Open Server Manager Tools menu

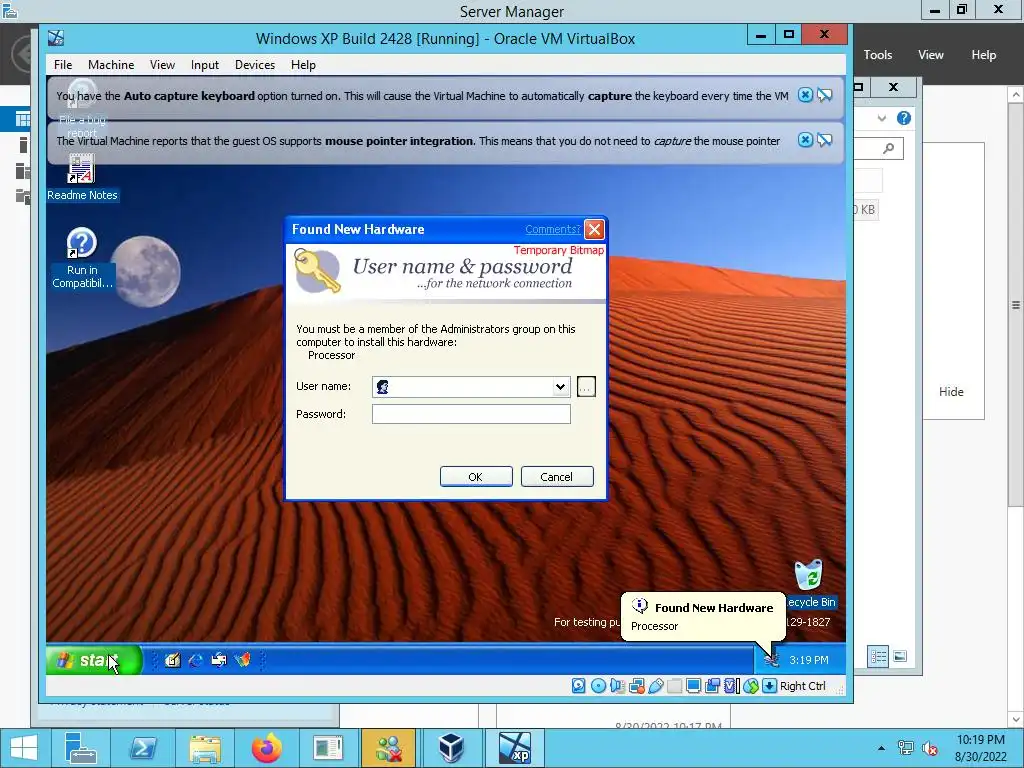coord(878,55)
